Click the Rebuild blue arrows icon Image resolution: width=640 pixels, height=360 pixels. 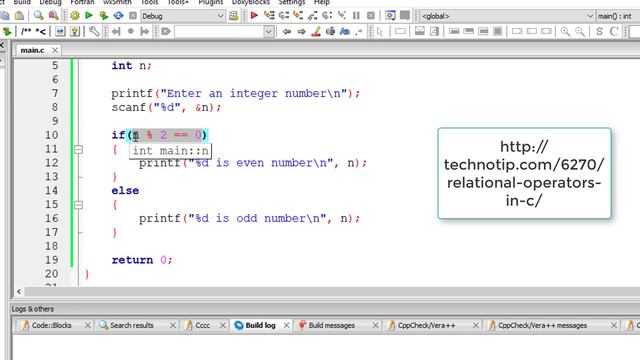click(x=118, y=16)
